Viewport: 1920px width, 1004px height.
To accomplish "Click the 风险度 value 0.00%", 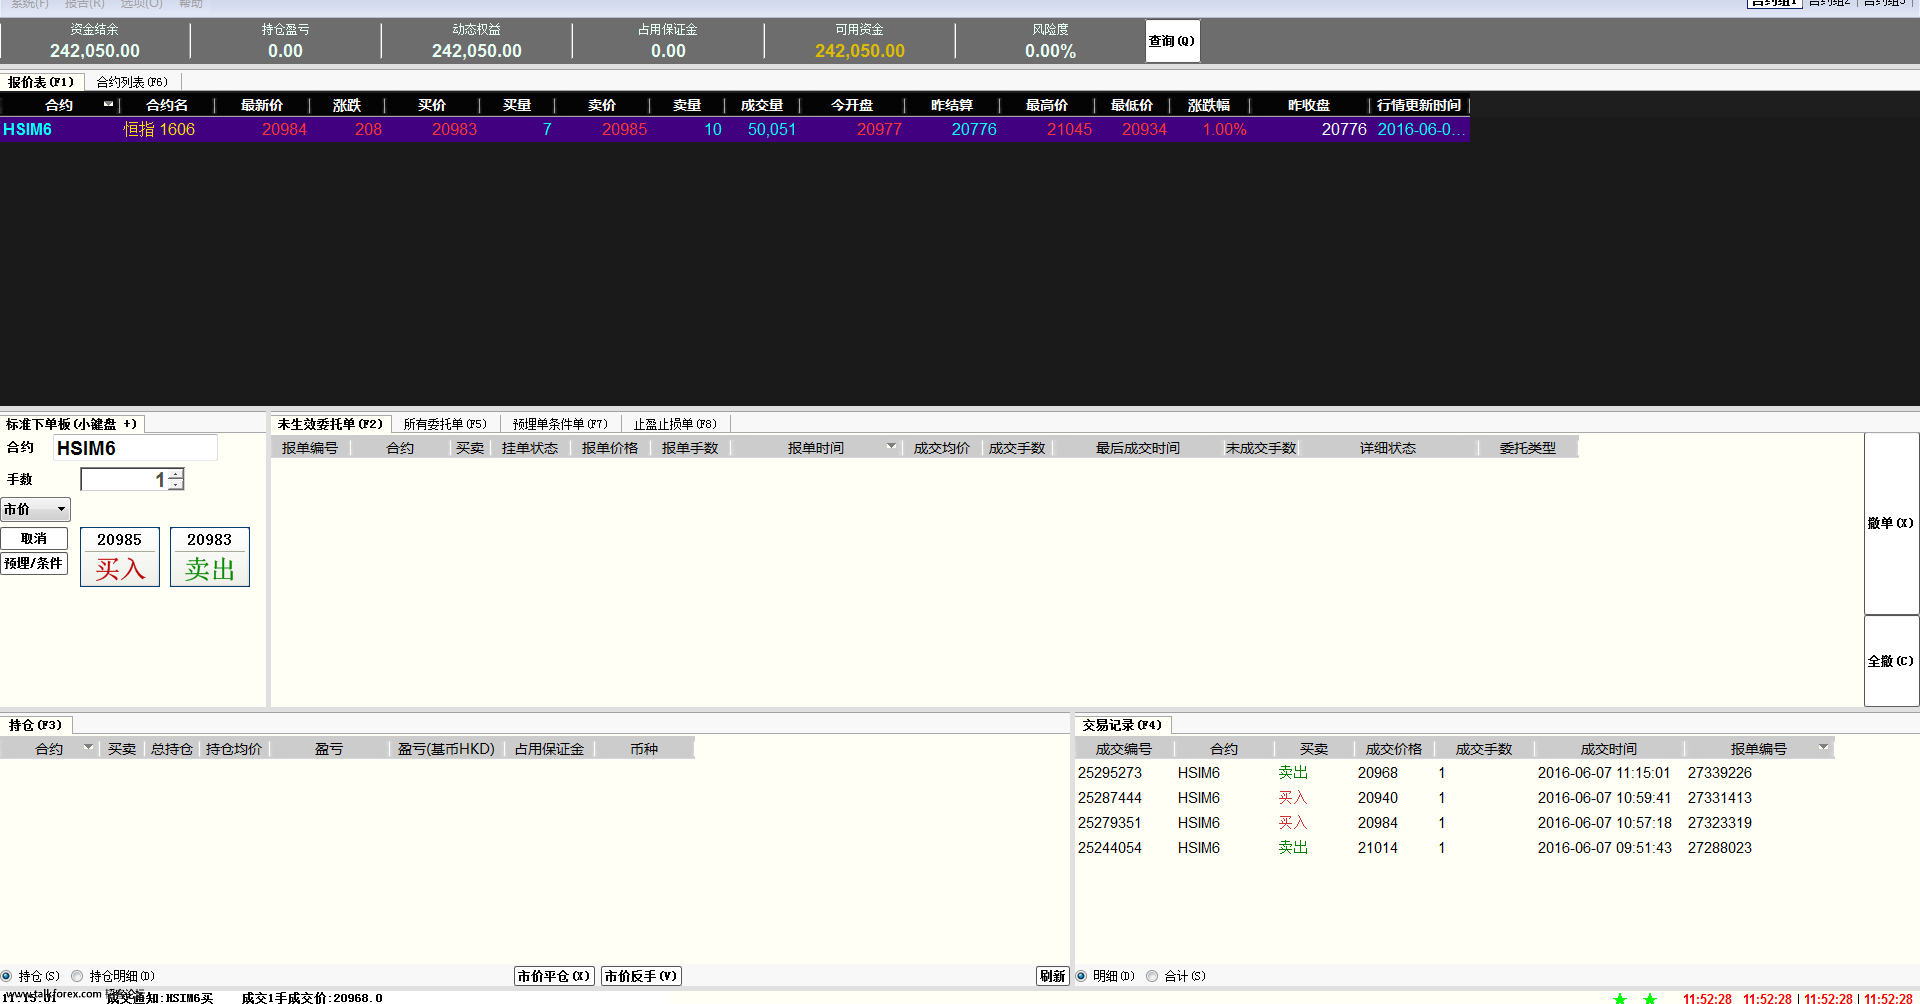I will [x=1050, y=51].
